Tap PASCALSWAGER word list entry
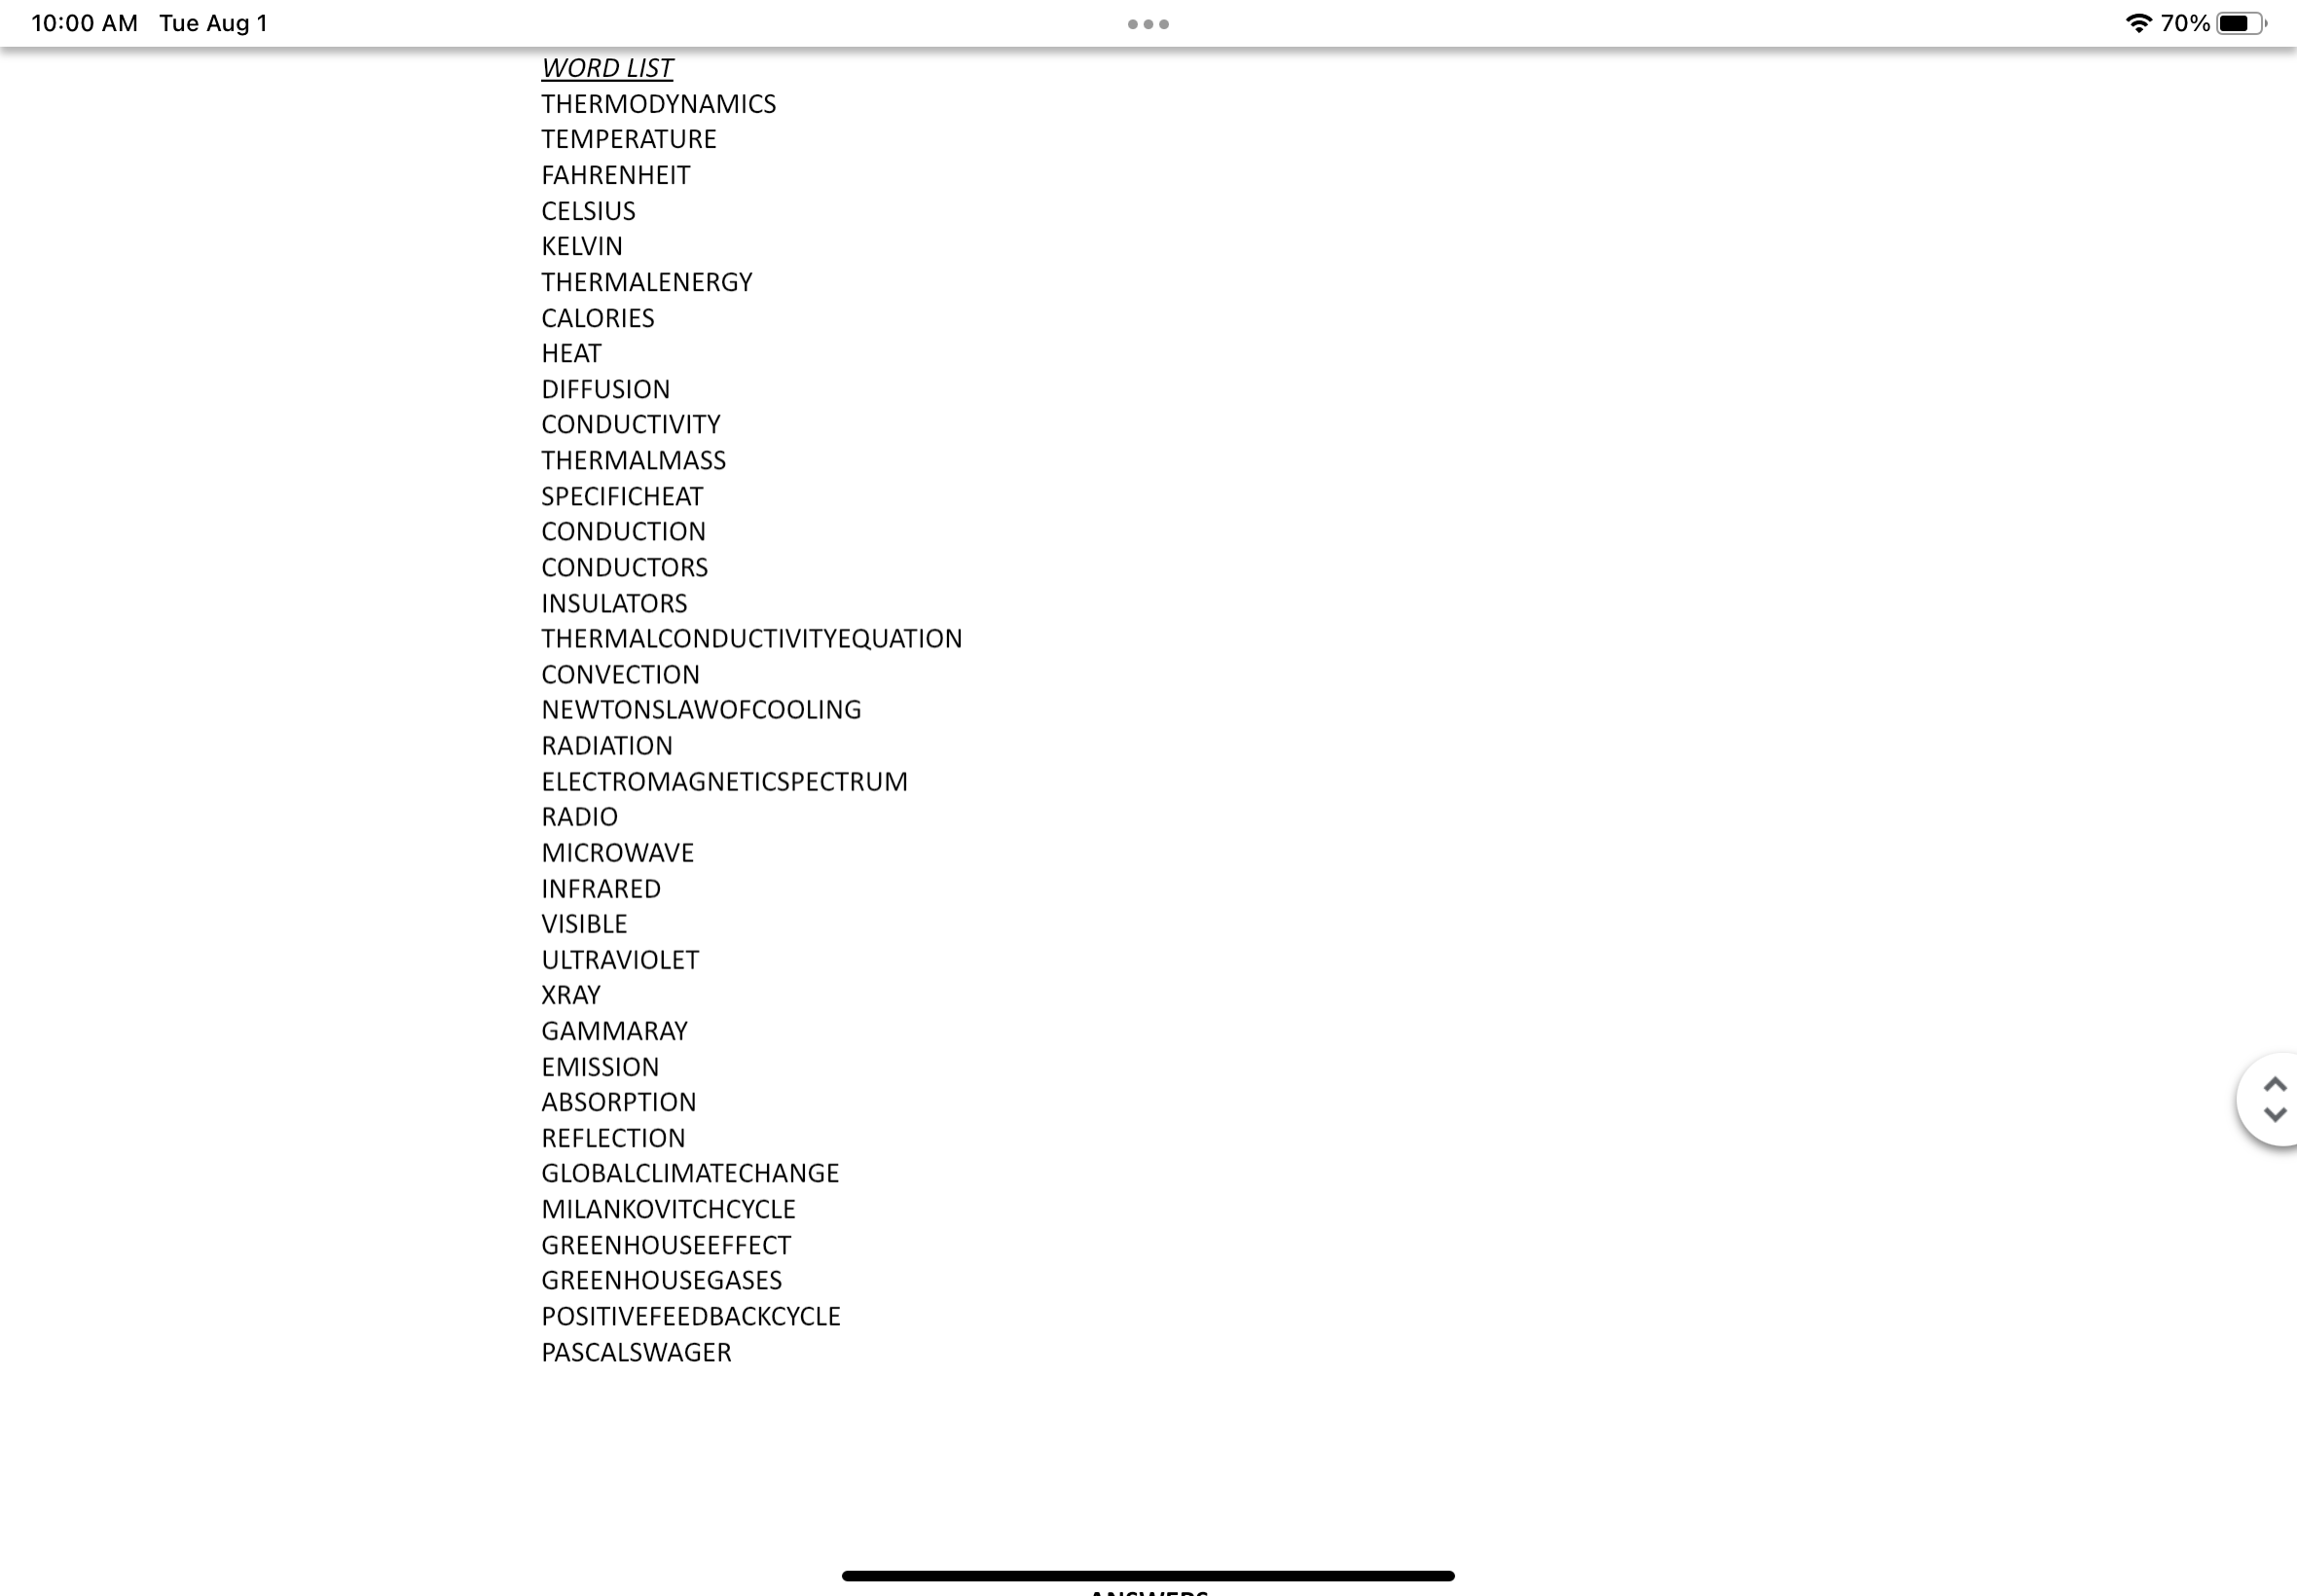This screenshot has height=1596, width=2297. [636, 1352]
